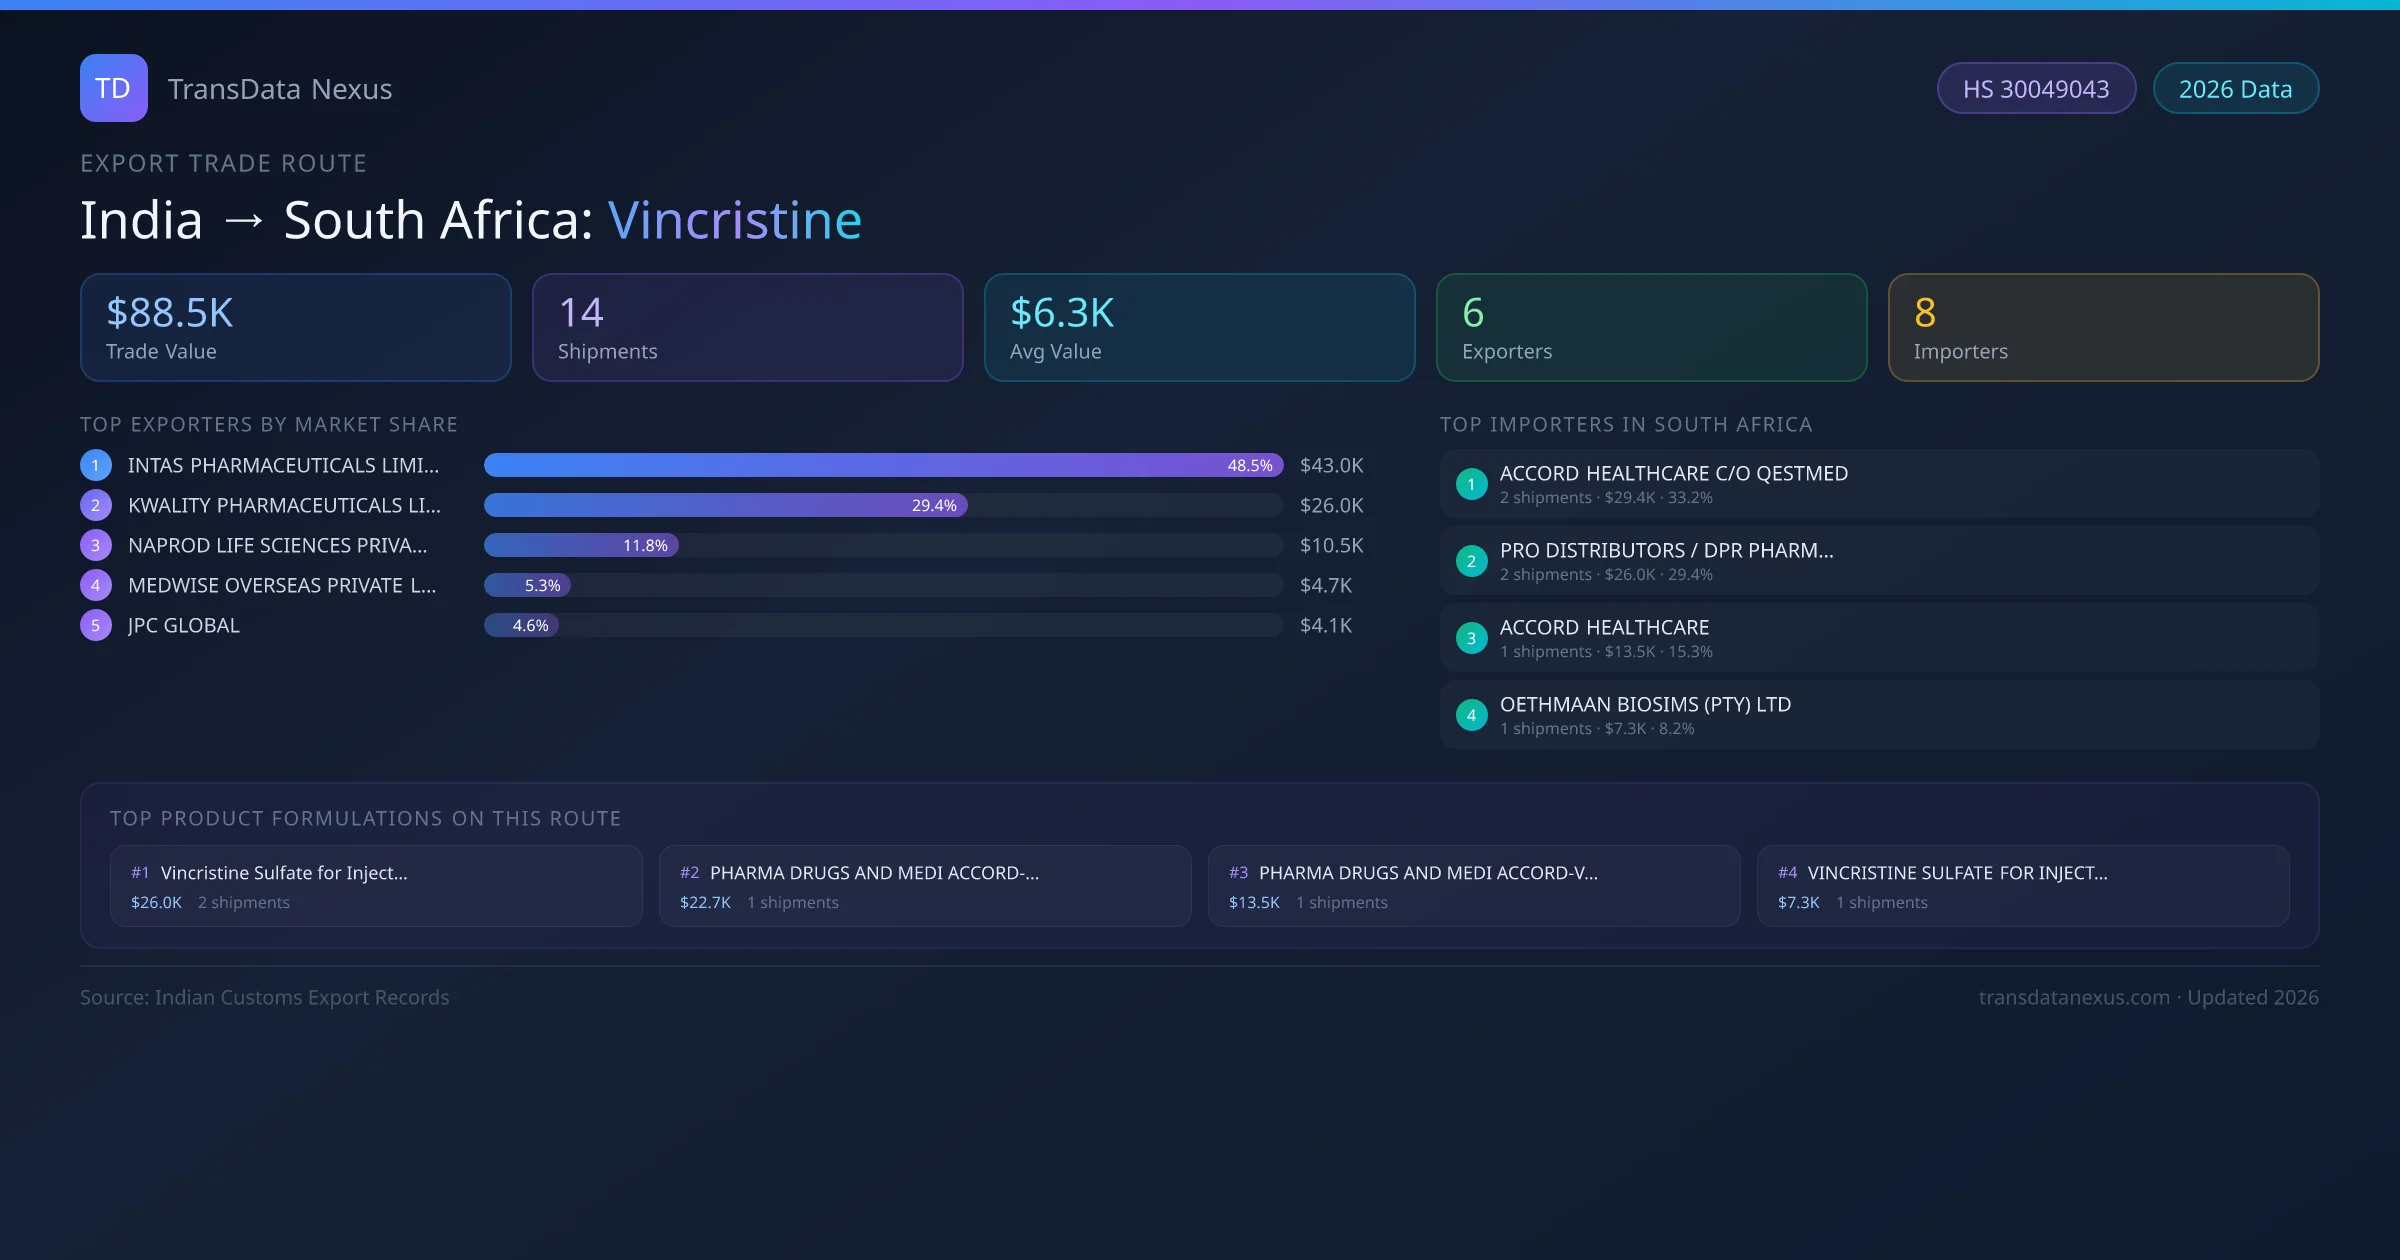Toggle the HS 30049043 code filter
Screen dimensions: 2400x1260
click(x=2036, y=88)
